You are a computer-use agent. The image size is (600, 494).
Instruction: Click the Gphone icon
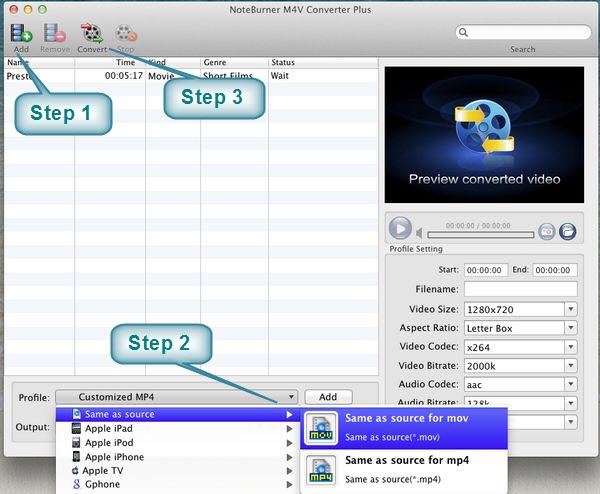coord(77,484)
